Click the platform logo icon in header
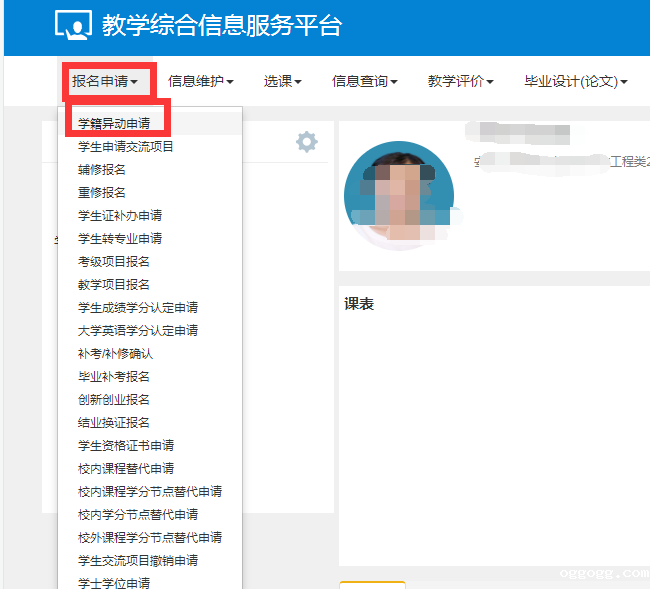 pyautogui.click(x=73, y=27)
